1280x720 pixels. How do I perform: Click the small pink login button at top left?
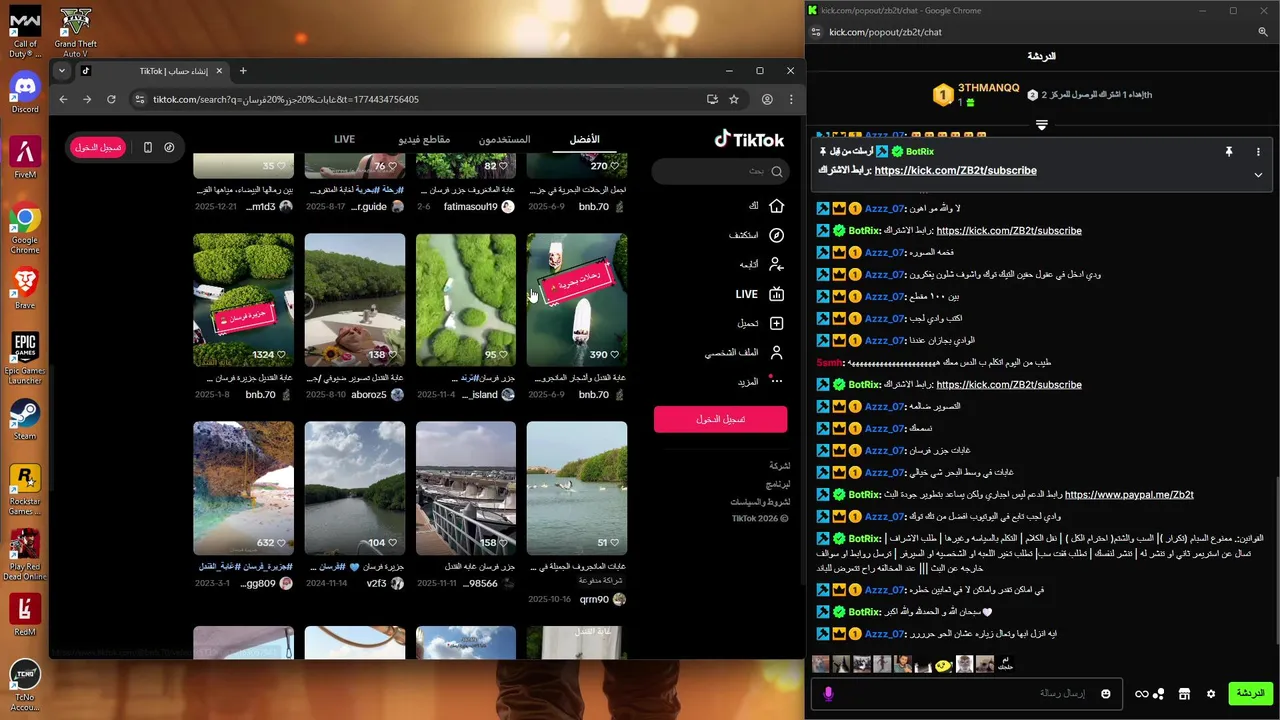tap(98, 147)
